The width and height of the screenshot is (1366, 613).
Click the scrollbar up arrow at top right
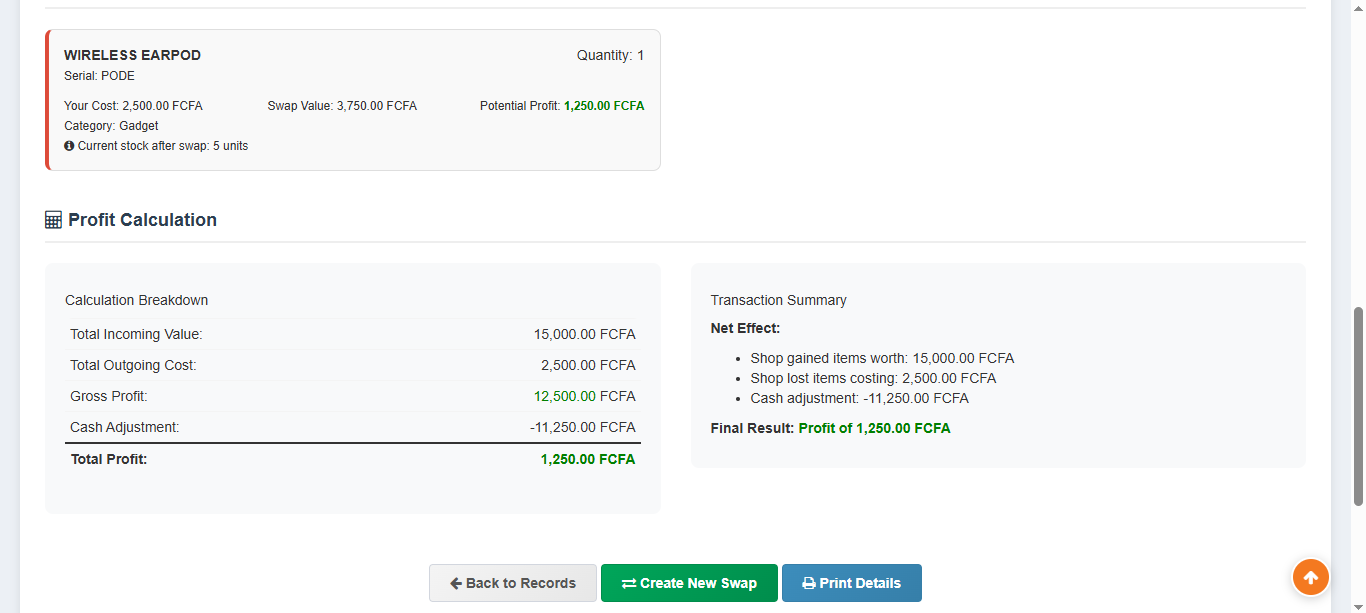coord(1358,8)
